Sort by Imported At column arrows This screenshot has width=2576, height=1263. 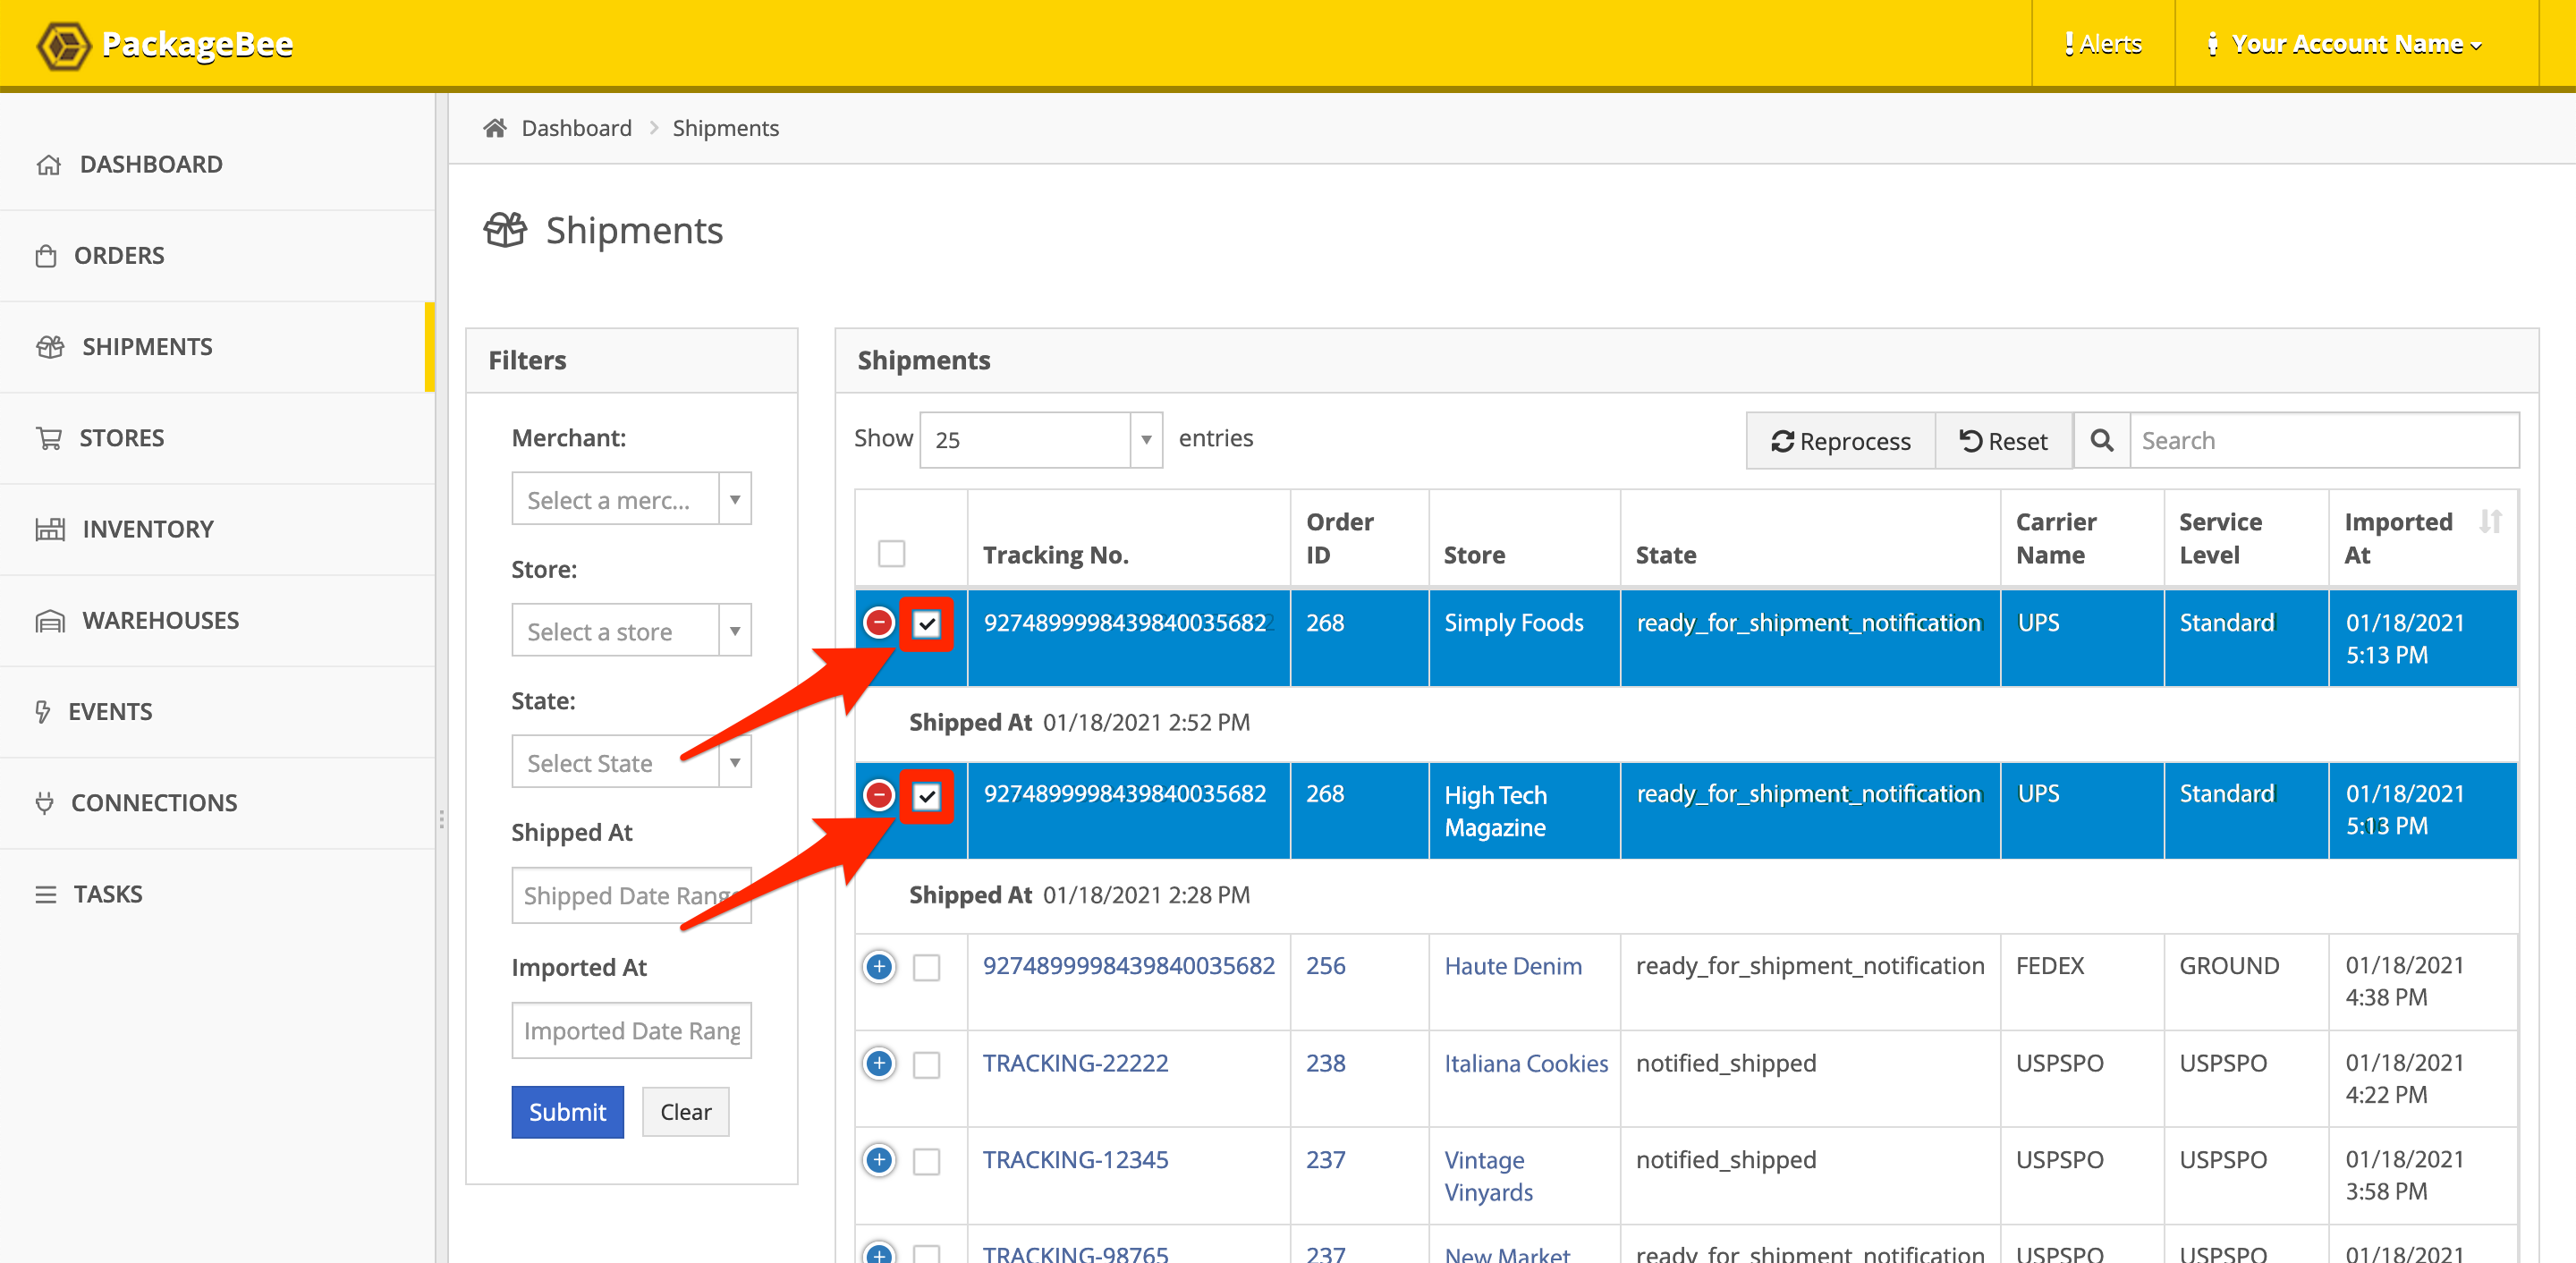pos(2490,521)
